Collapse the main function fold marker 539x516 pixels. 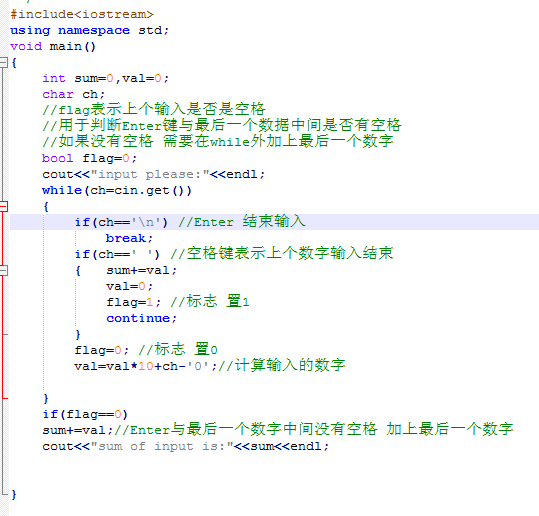[x=3, y=62]
